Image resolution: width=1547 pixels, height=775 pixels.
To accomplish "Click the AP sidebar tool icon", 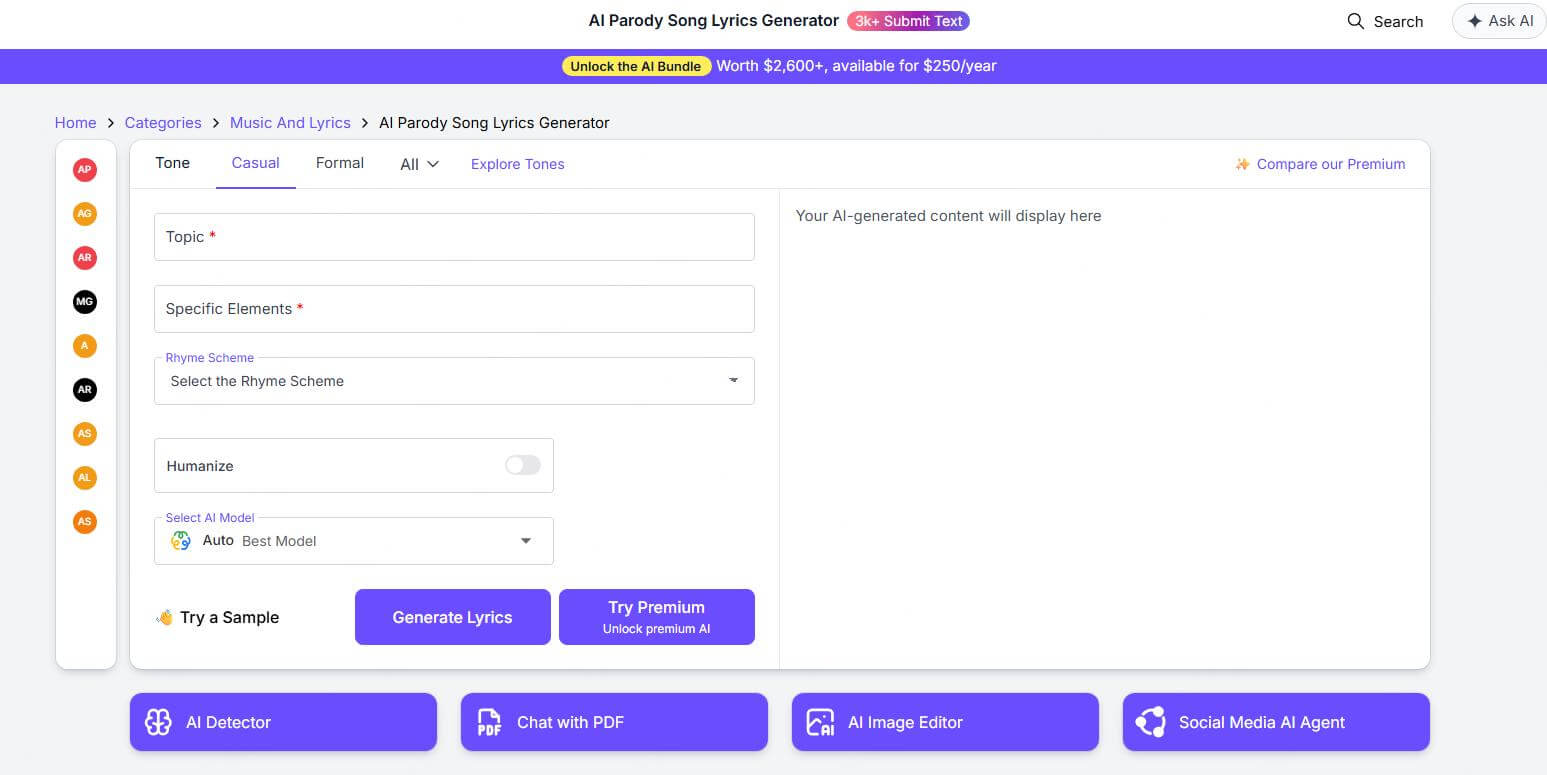I will 84,169.
